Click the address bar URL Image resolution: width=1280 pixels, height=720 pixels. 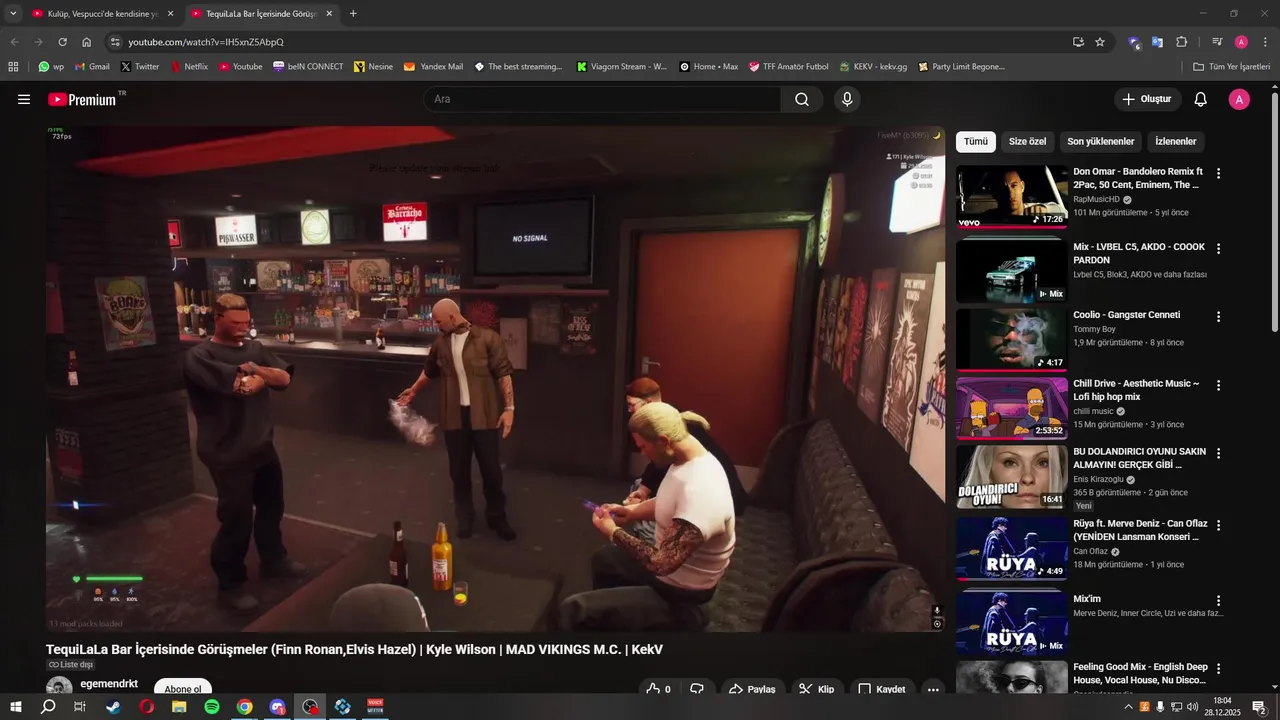coord(206,42)
